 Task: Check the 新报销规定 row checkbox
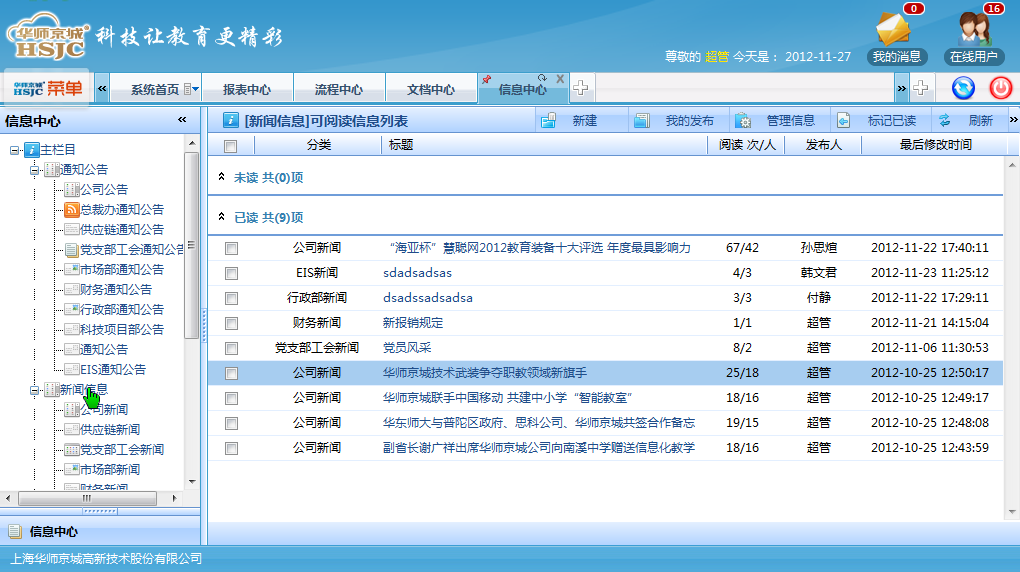(231, 323)
